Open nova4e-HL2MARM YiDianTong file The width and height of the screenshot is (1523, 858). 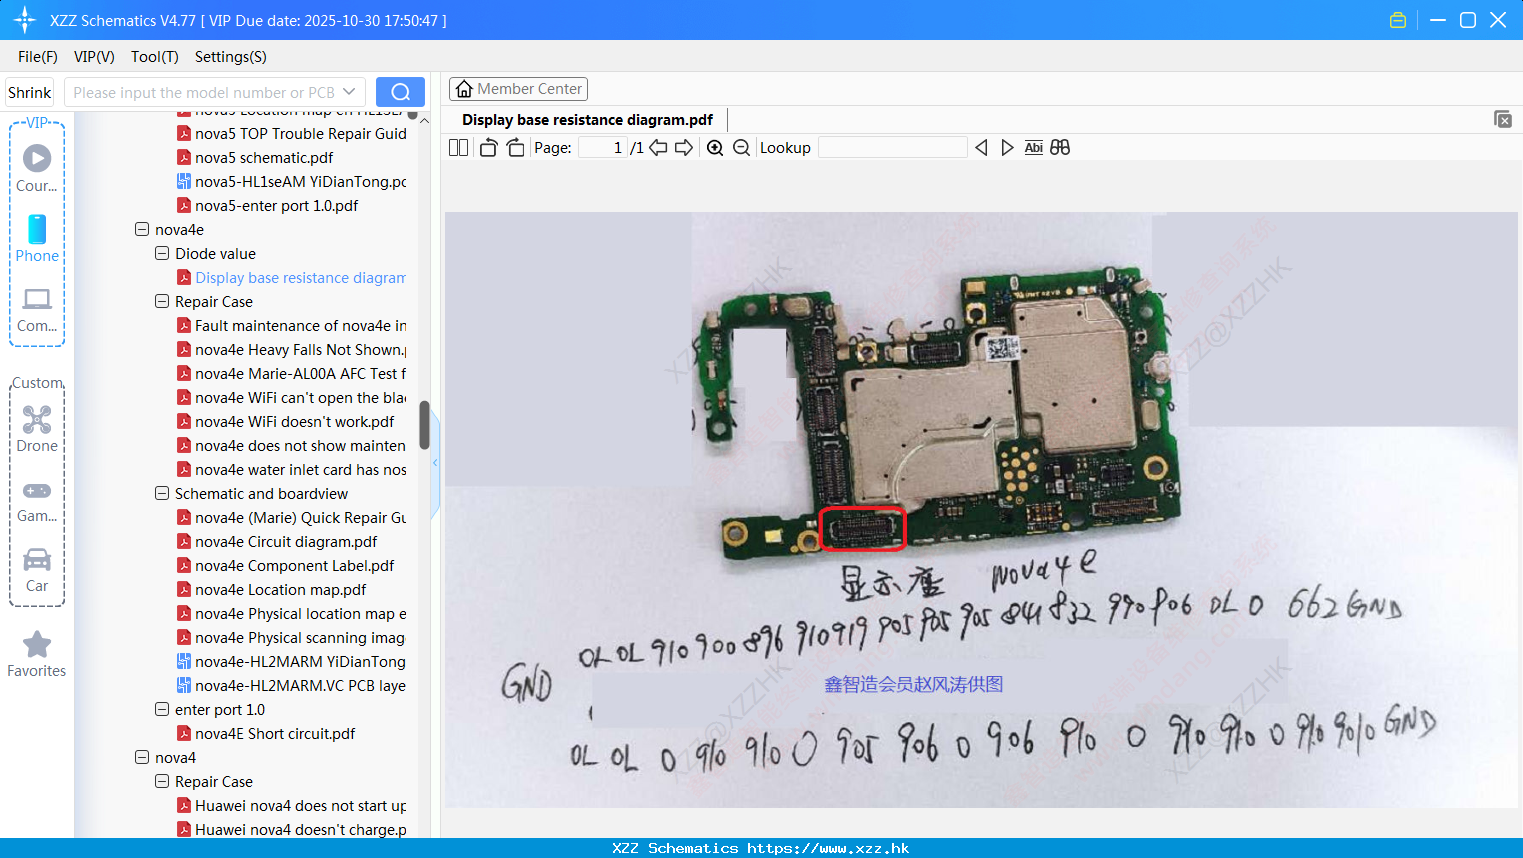pyautogui.click(x=300, y=662)
